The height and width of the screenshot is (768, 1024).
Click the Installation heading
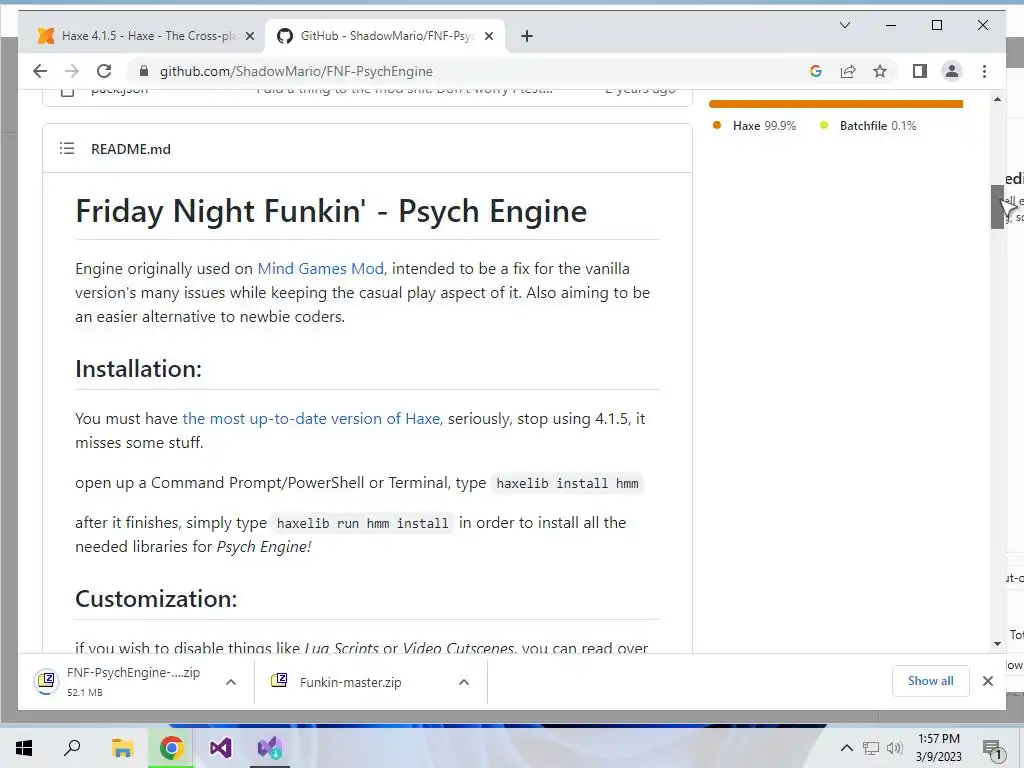tap(138, 369)
